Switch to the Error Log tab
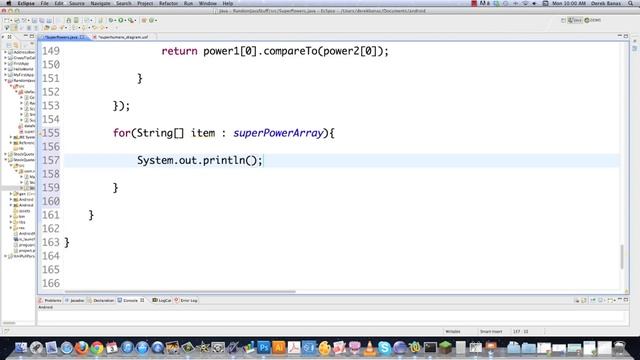This screenshot has height=360, width=640. [x=187, y=300]
